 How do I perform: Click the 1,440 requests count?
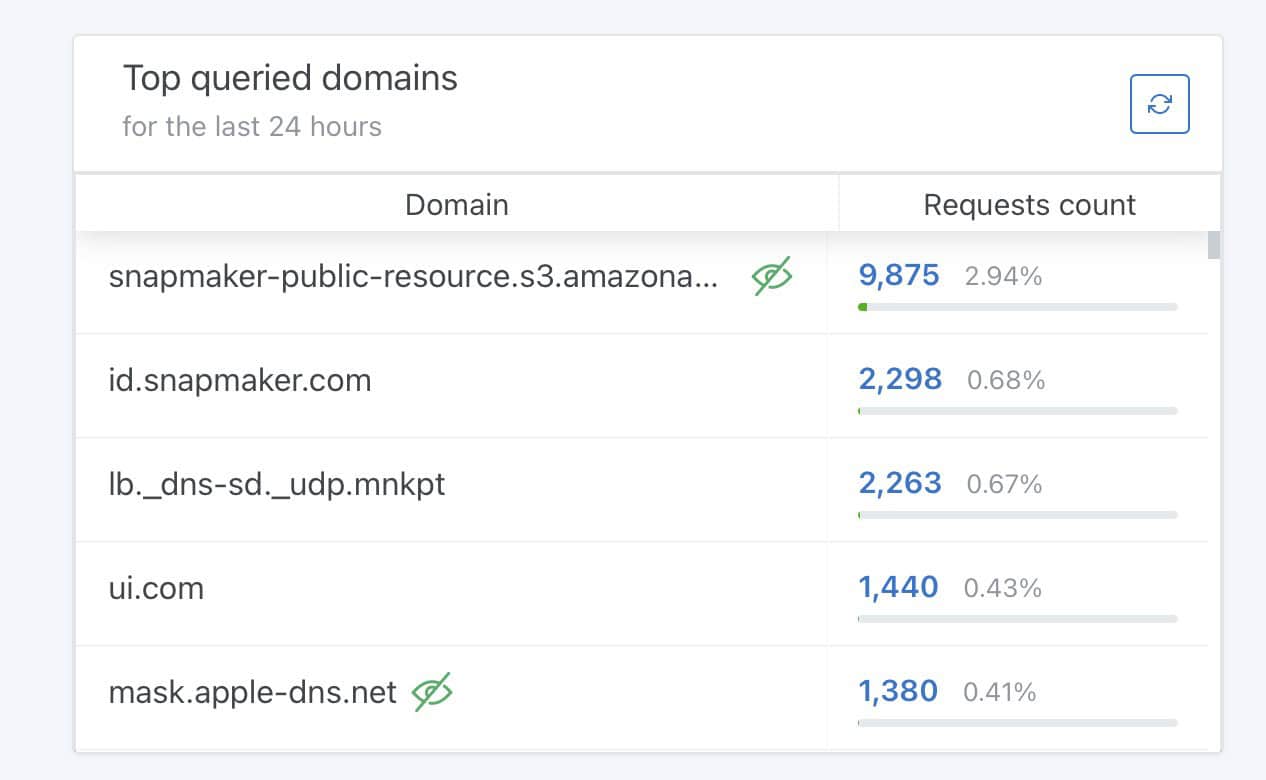click(x=898, y=588)
